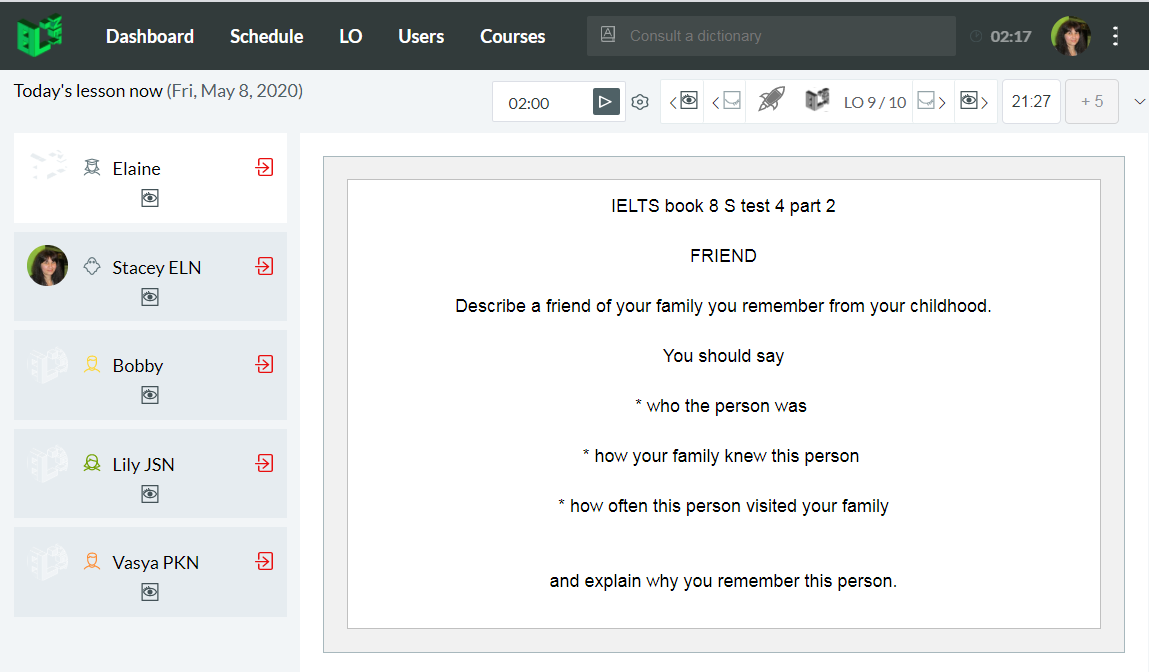Add five minutes with + 5 button
The width and height of the screenshot is (1153, 672).
[x=1091, y=101]
